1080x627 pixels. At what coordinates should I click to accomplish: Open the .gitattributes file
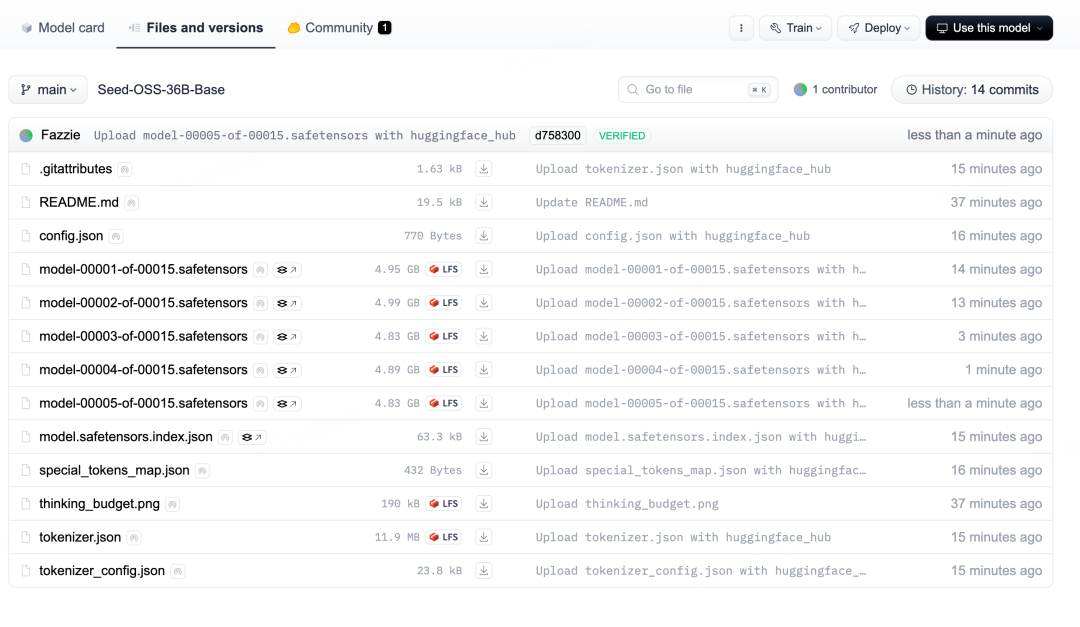pyautogui.click(x=76, y=169)
